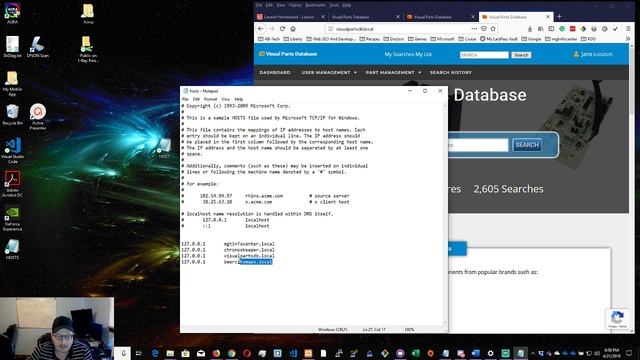Screen dimensions: 640x360
Task: Open the Firefox downloads arrow icon
Action: tap(530, 29)
